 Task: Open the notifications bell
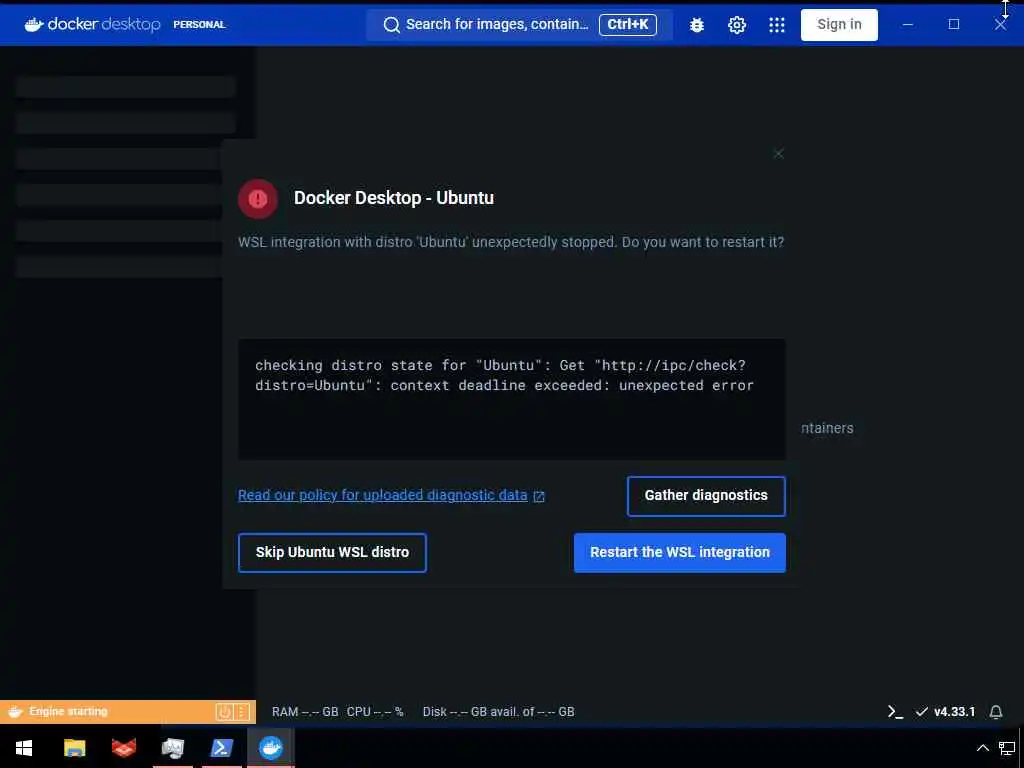click(995, 712)
